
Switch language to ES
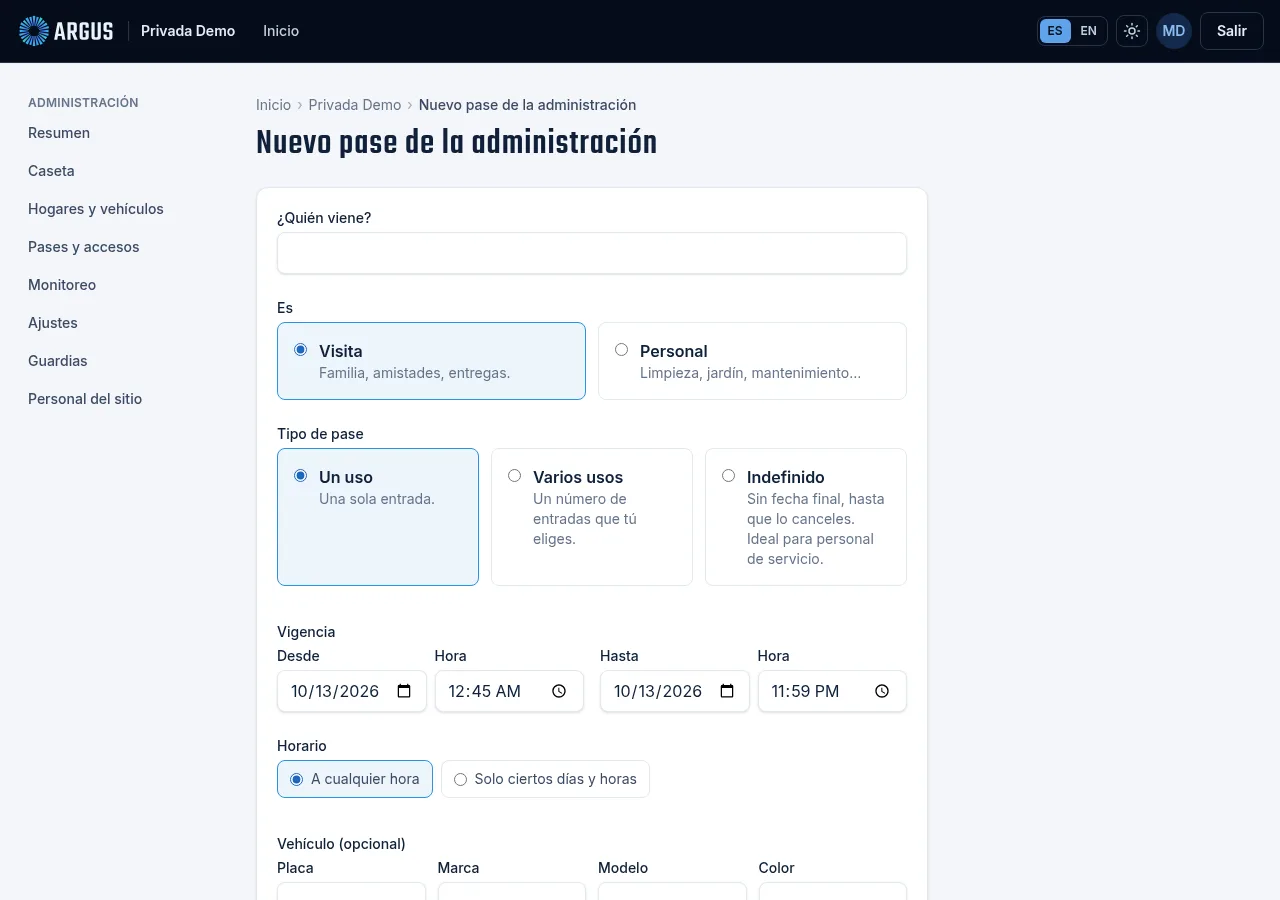1055,31
